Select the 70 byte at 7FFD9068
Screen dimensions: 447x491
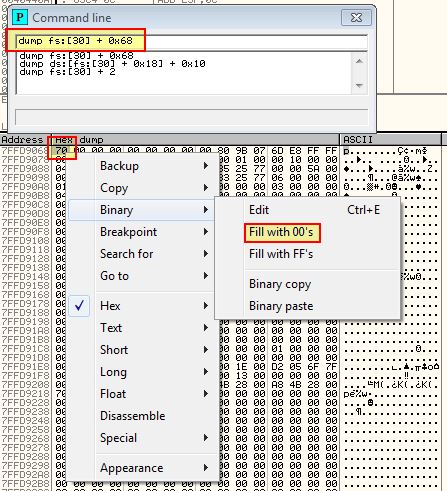[62, 151]
